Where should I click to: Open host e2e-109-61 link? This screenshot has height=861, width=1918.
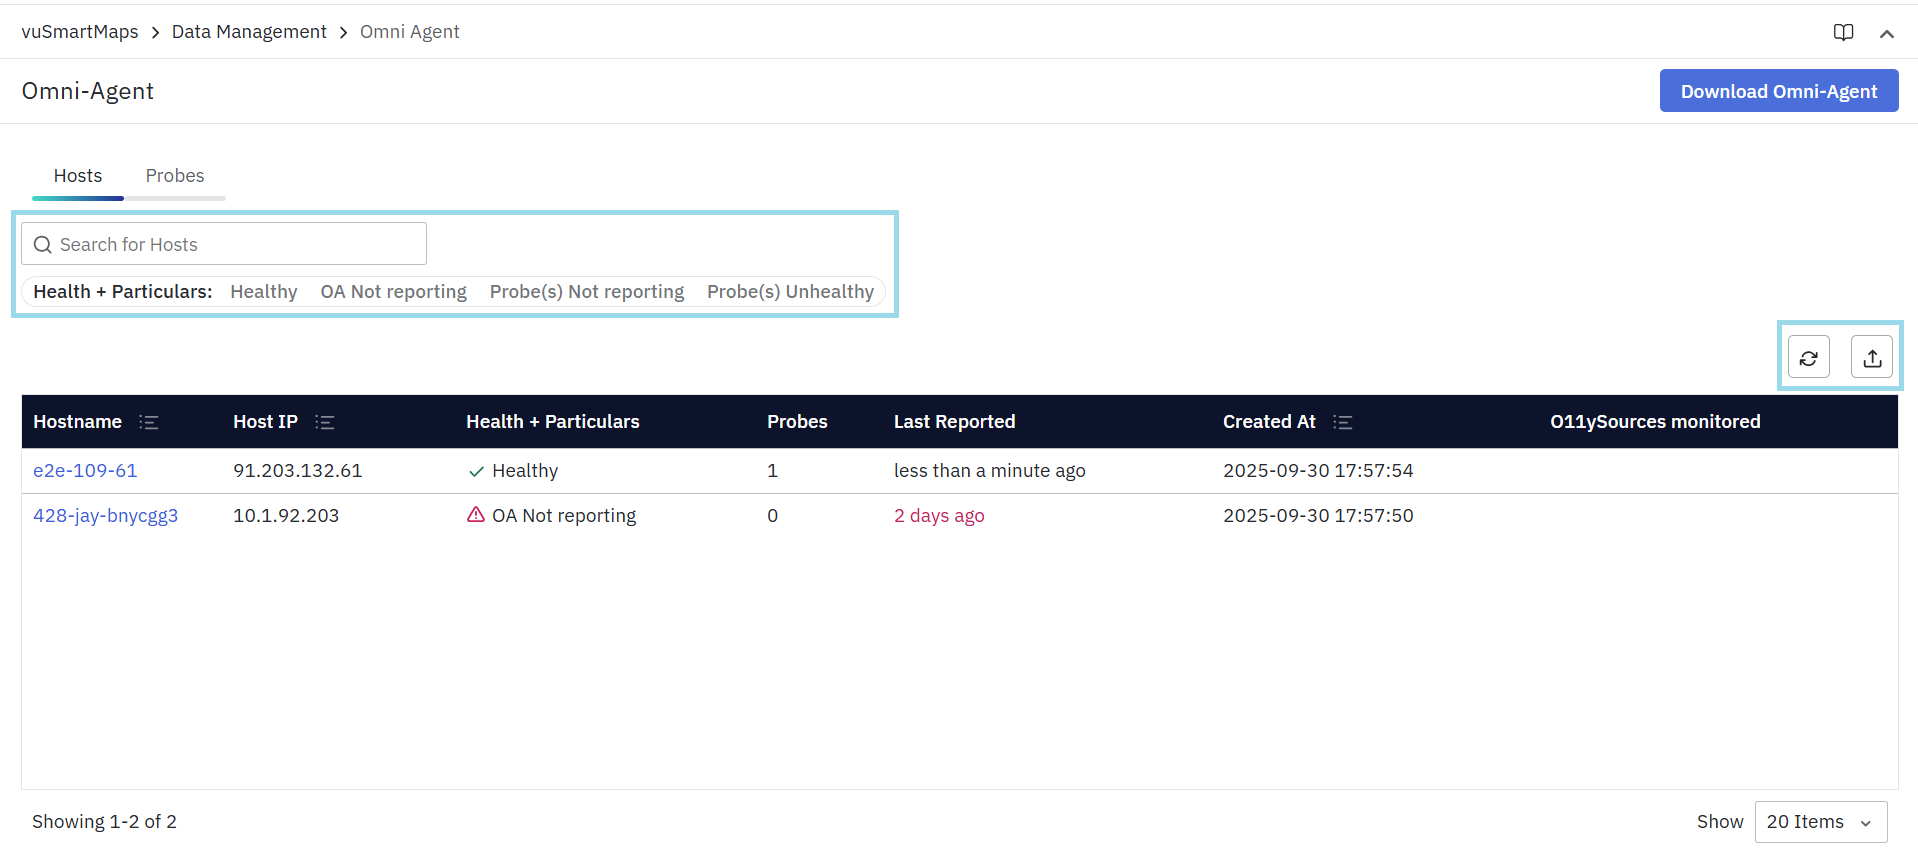tap(85, 471)
